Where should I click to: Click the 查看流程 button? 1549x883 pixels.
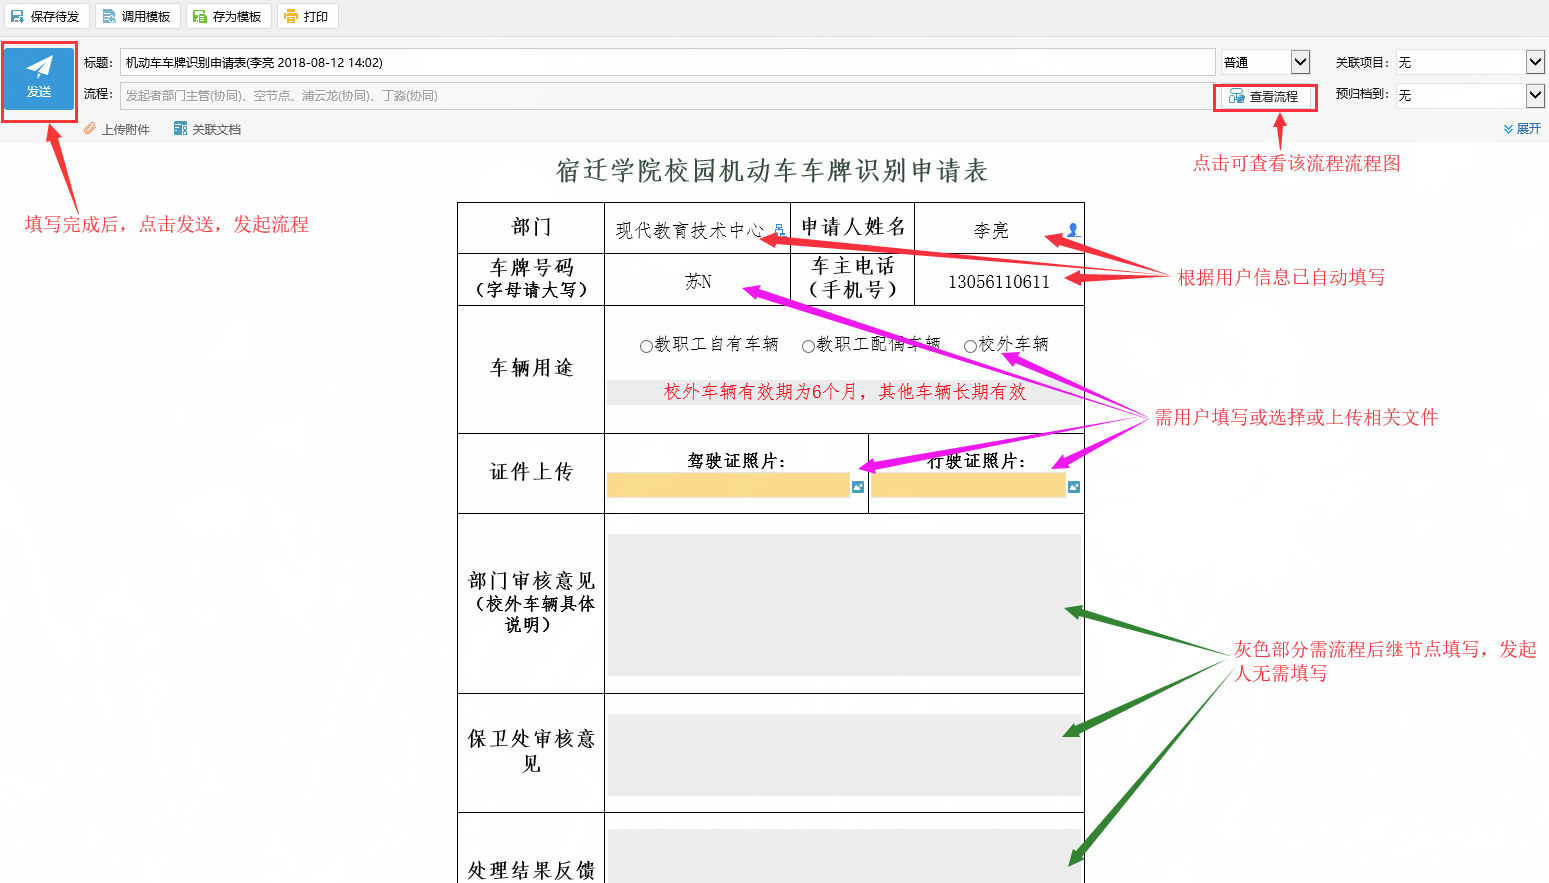(1265, 97)
